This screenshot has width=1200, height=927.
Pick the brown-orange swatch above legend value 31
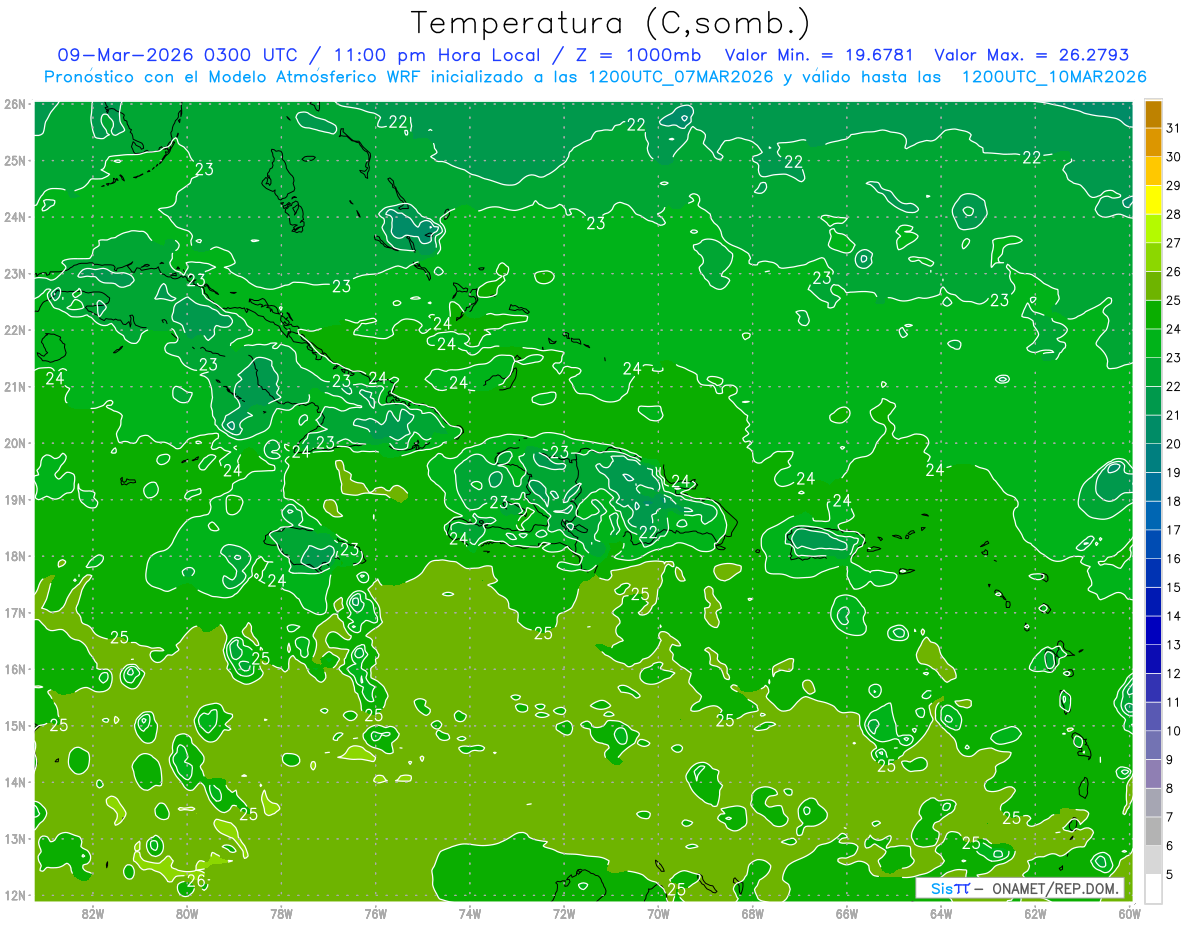1153,113
